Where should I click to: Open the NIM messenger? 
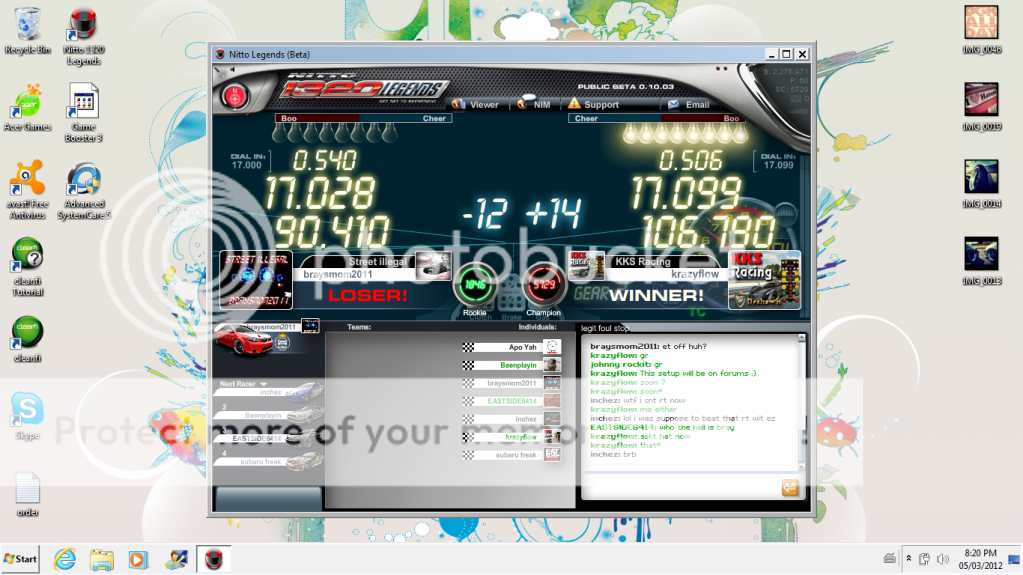[534, 104]
